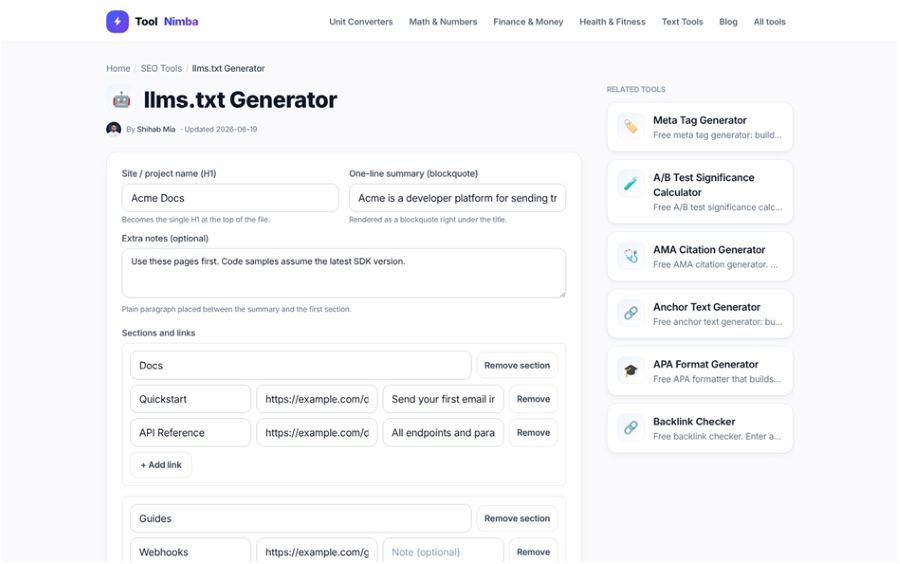The image size is (900, 564).
Task: Click the 'llms.txt Generator' page heading
Action: pyautogui.click(x=240, y=100)
